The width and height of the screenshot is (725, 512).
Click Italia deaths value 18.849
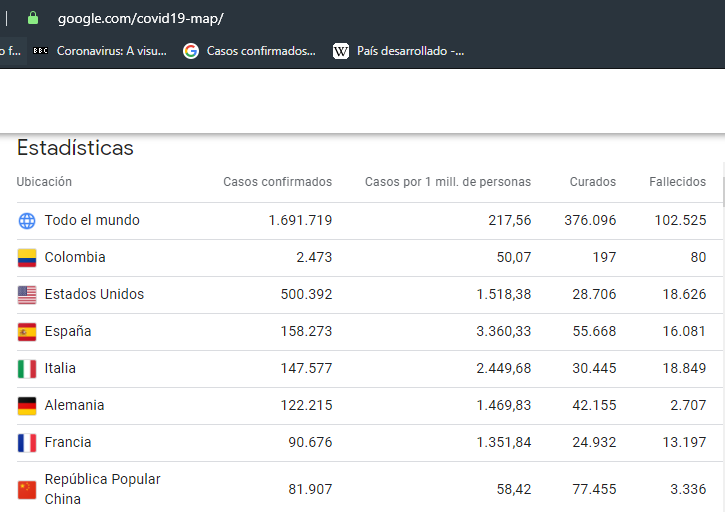(x=684, y=368)
